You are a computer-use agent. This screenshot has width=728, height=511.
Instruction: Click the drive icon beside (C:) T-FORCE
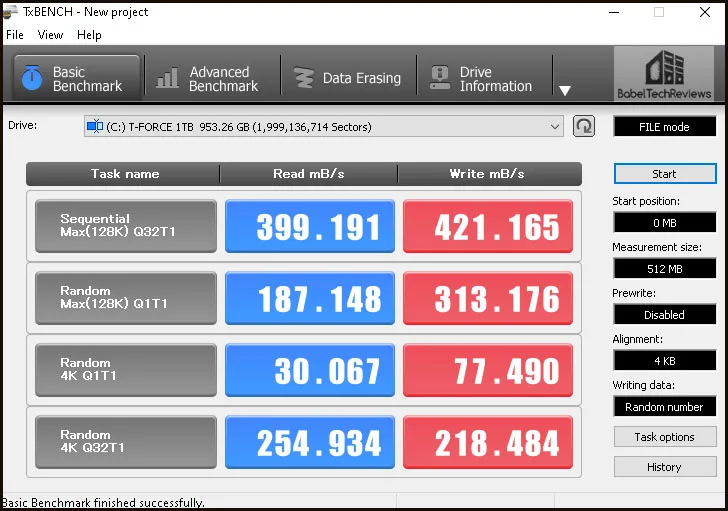(x=95, y=126)
